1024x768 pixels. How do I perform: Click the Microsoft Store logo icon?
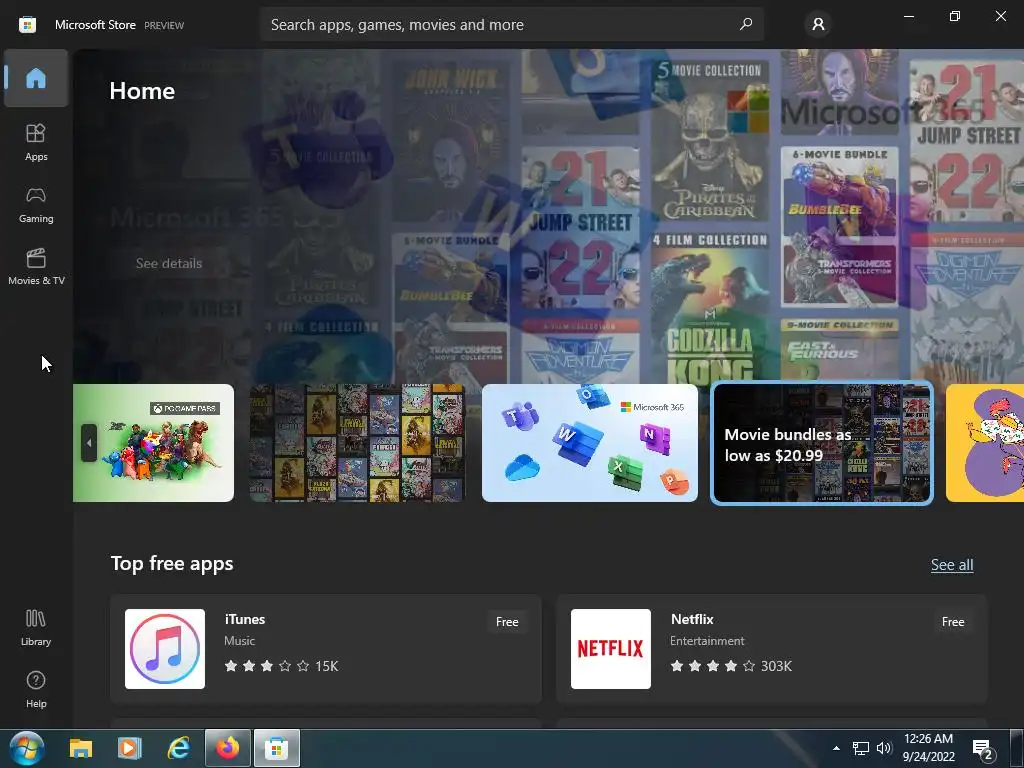point(27,25)
